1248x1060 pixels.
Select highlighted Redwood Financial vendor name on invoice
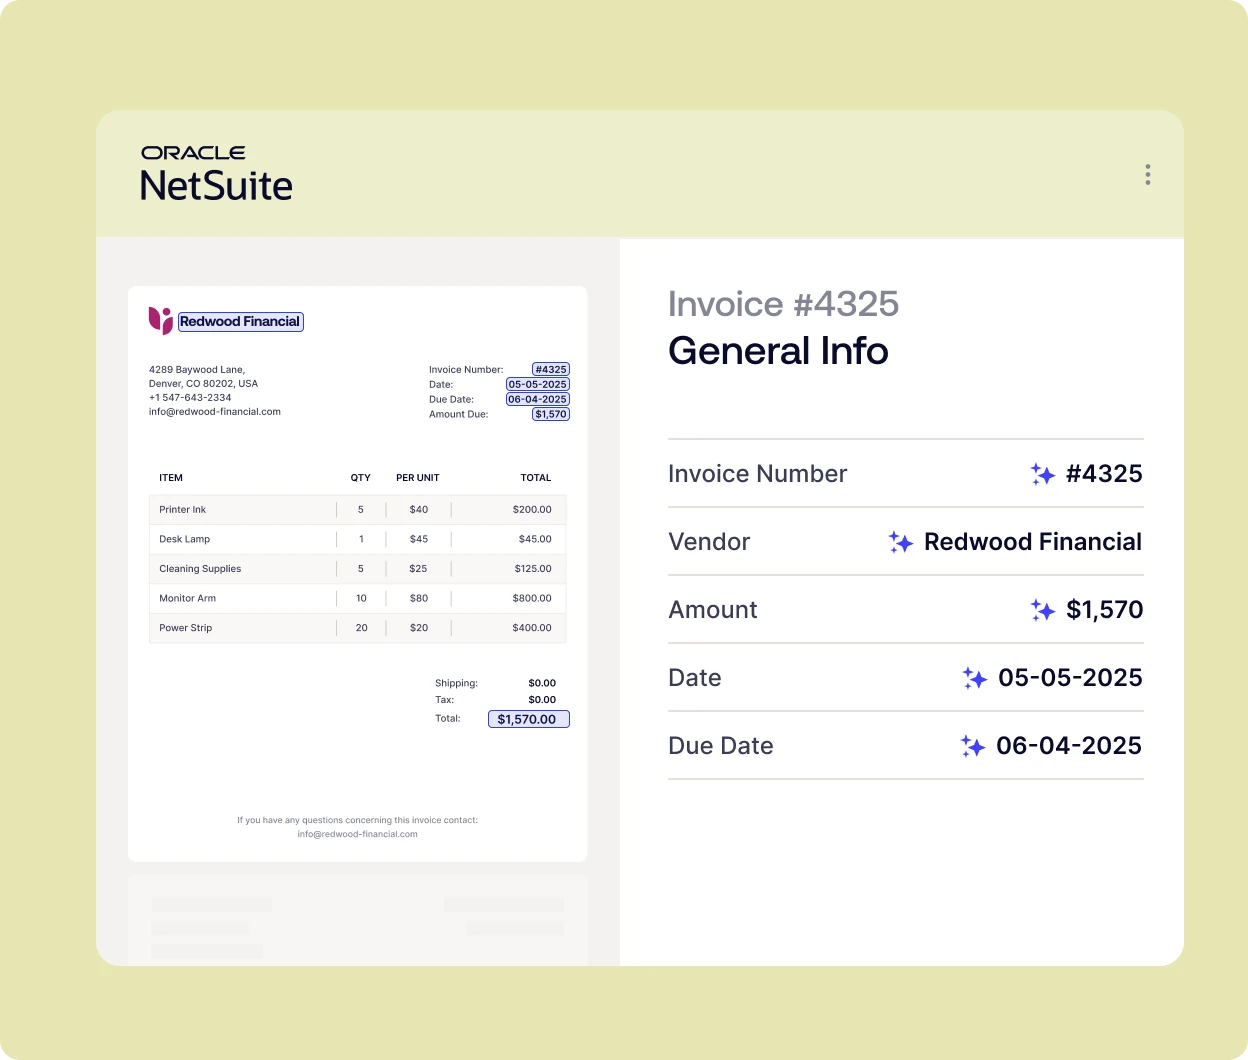pos(240,321)
